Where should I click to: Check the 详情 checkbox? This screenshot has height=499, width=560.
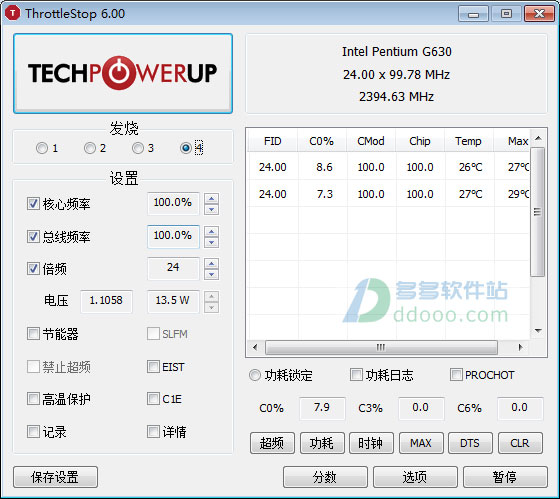click(153, 431)
